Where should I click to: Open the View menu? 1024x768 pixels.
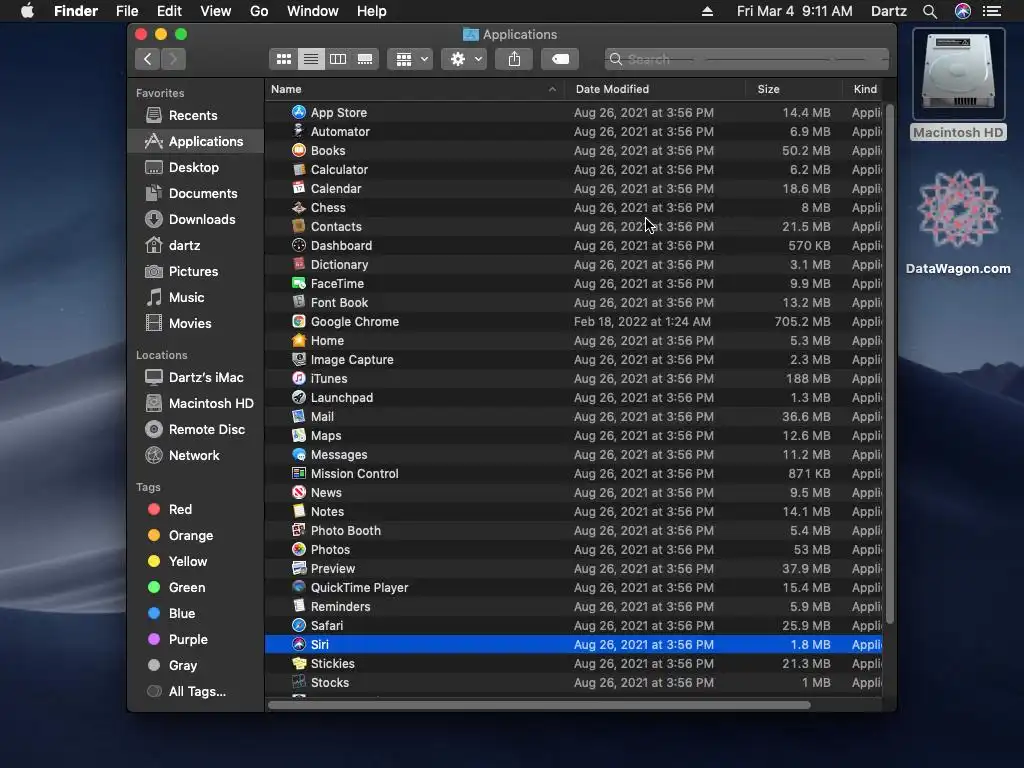(216, 11)
